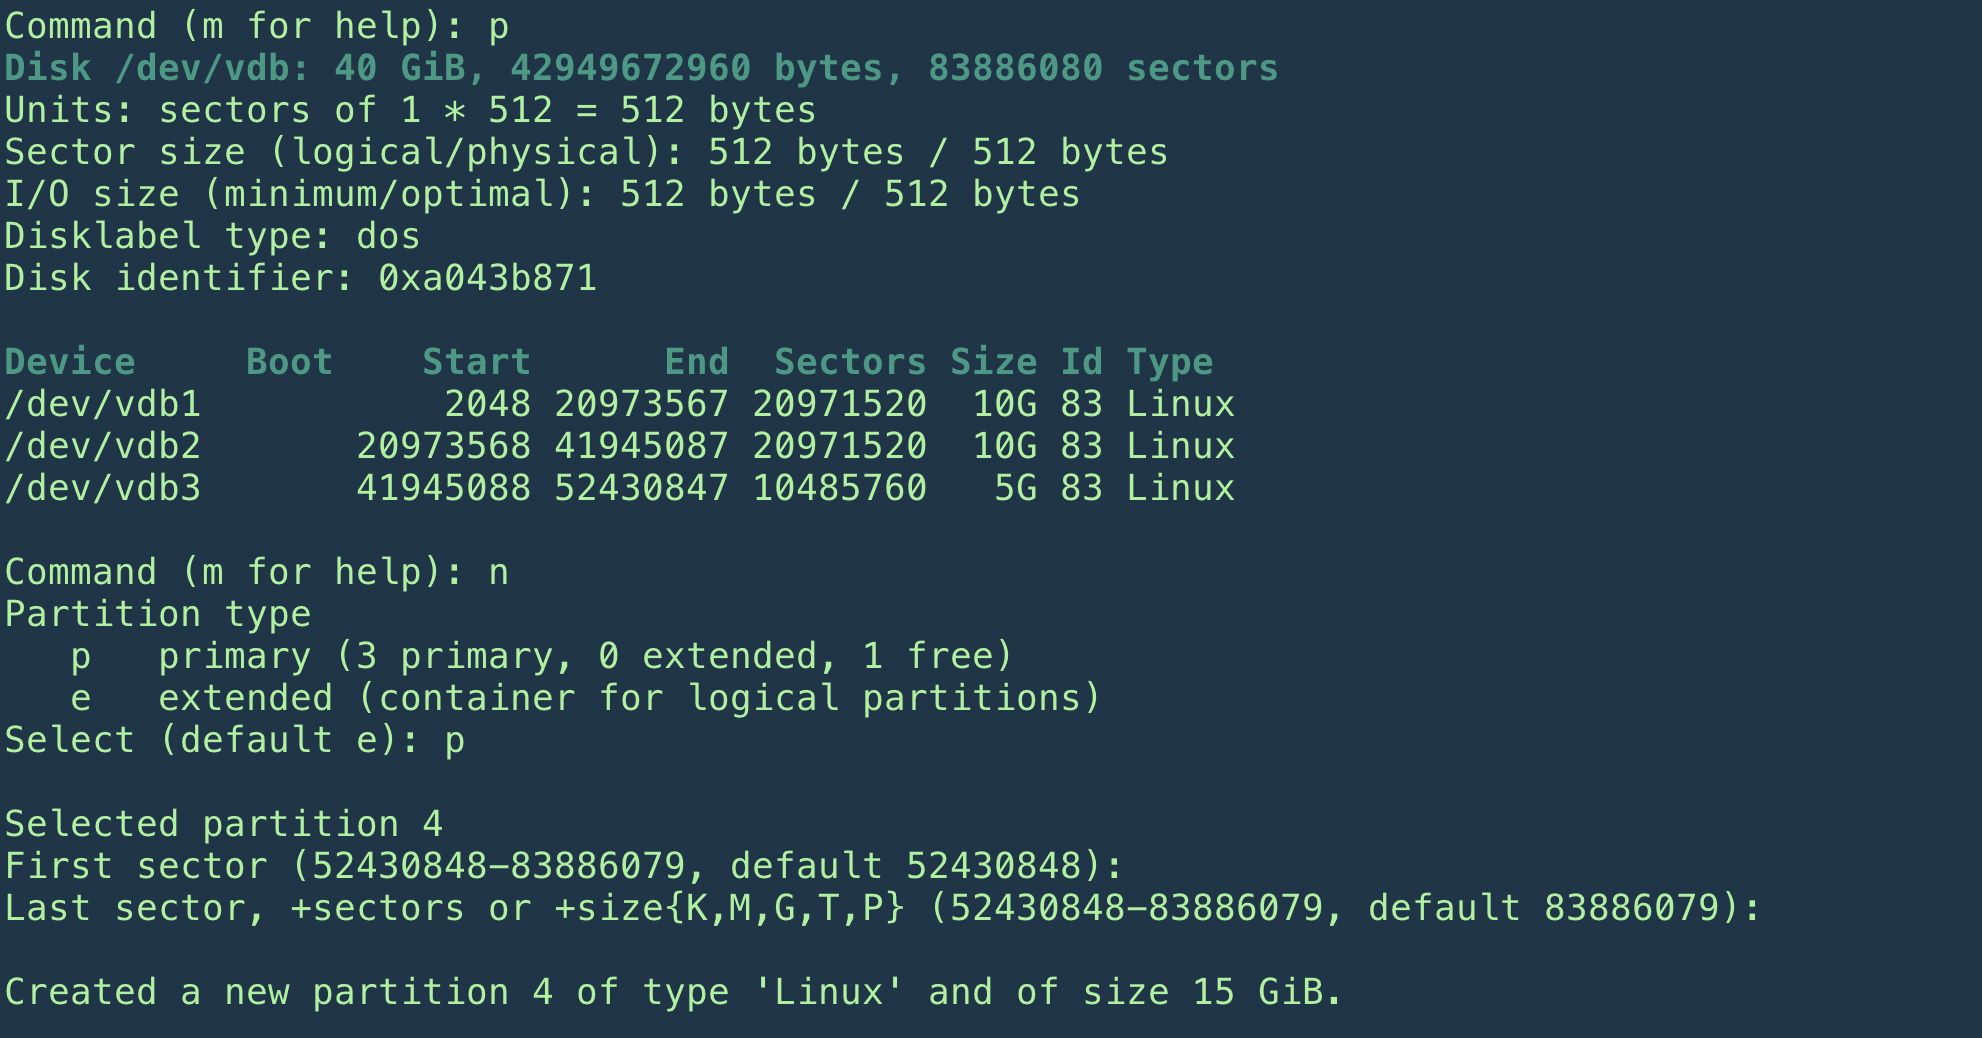
Task: Click the 'Boot' column header
Action: coord(289,362)
